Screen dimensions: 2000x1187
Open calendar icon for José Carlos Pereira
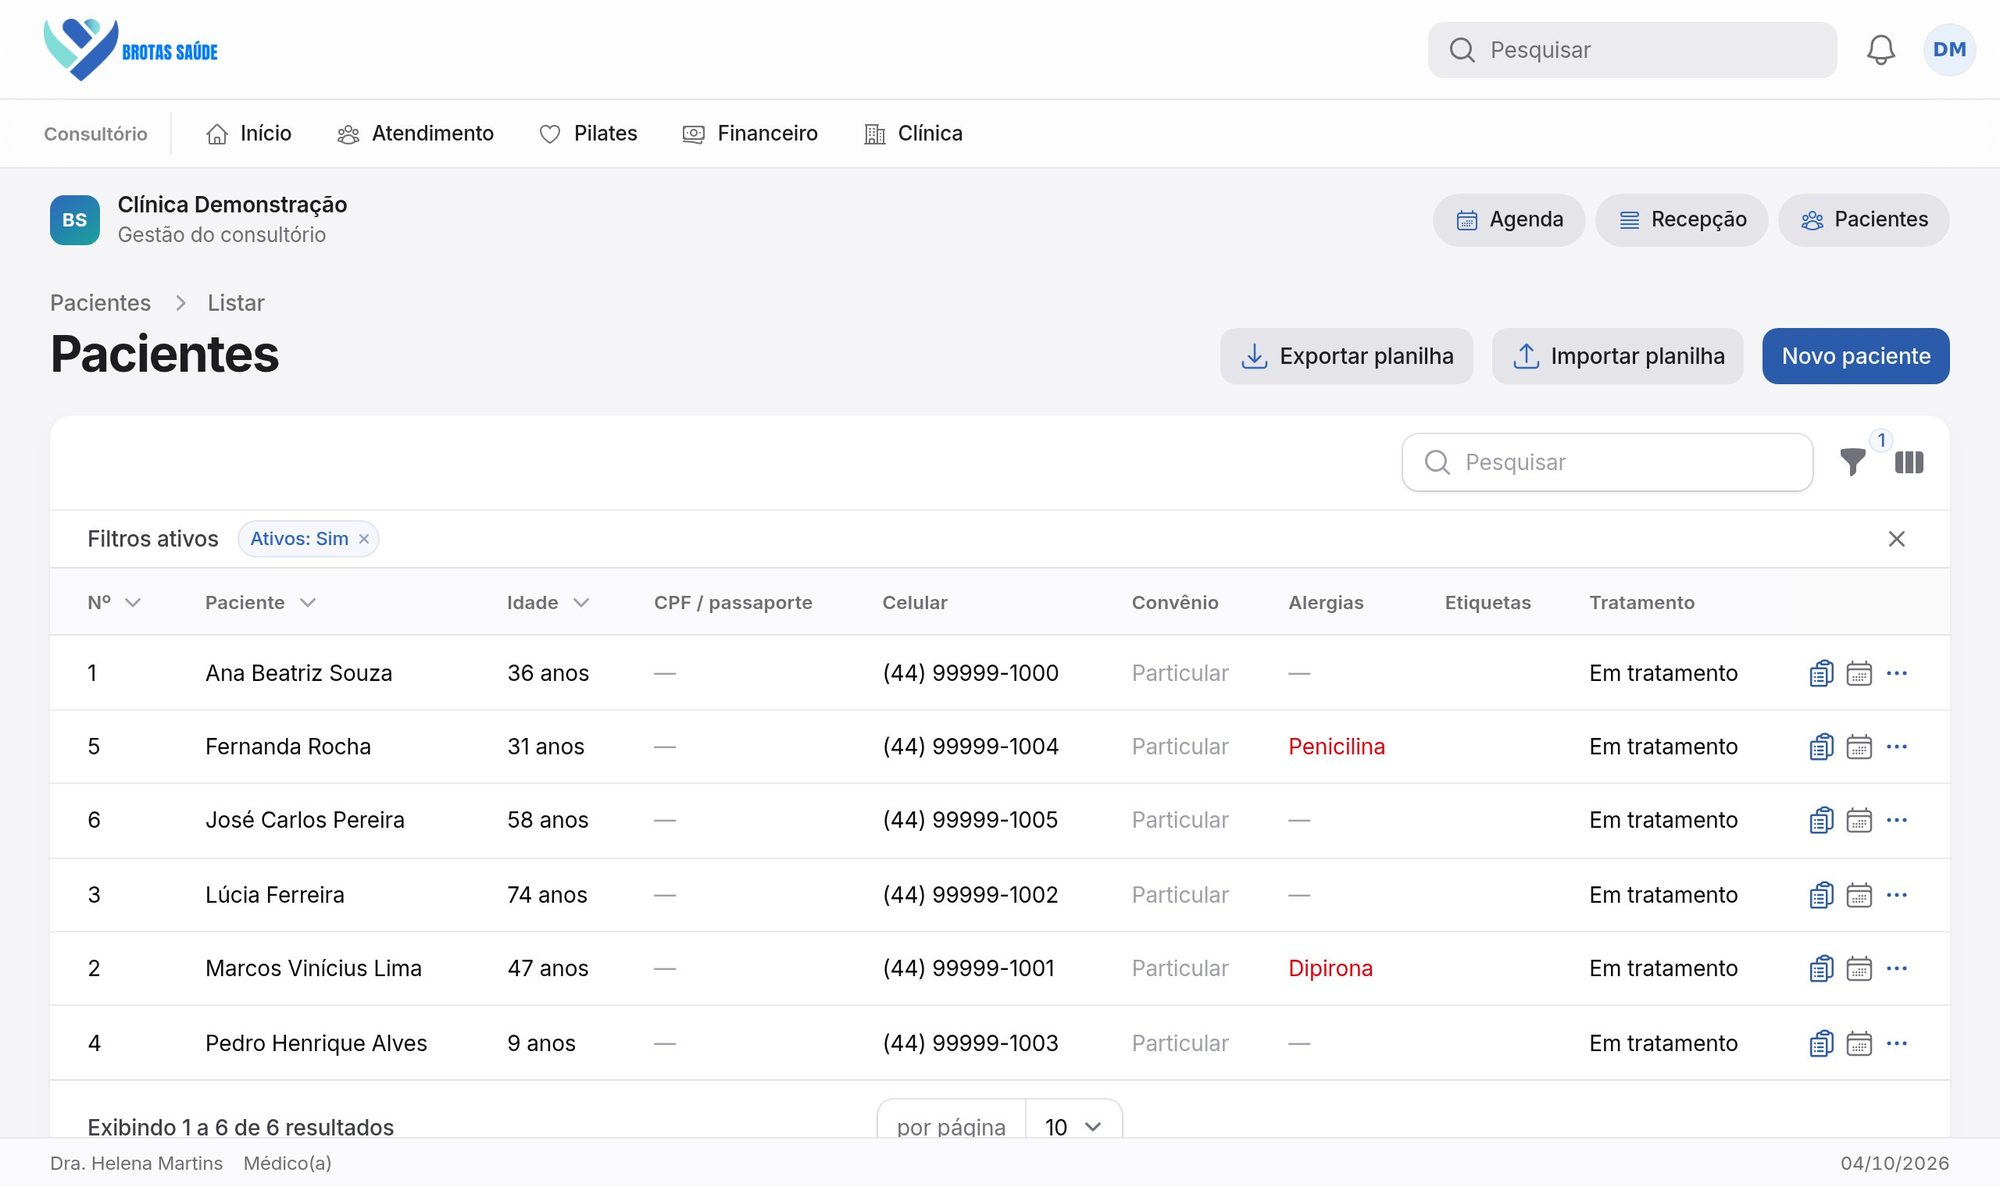[1859, 820]
